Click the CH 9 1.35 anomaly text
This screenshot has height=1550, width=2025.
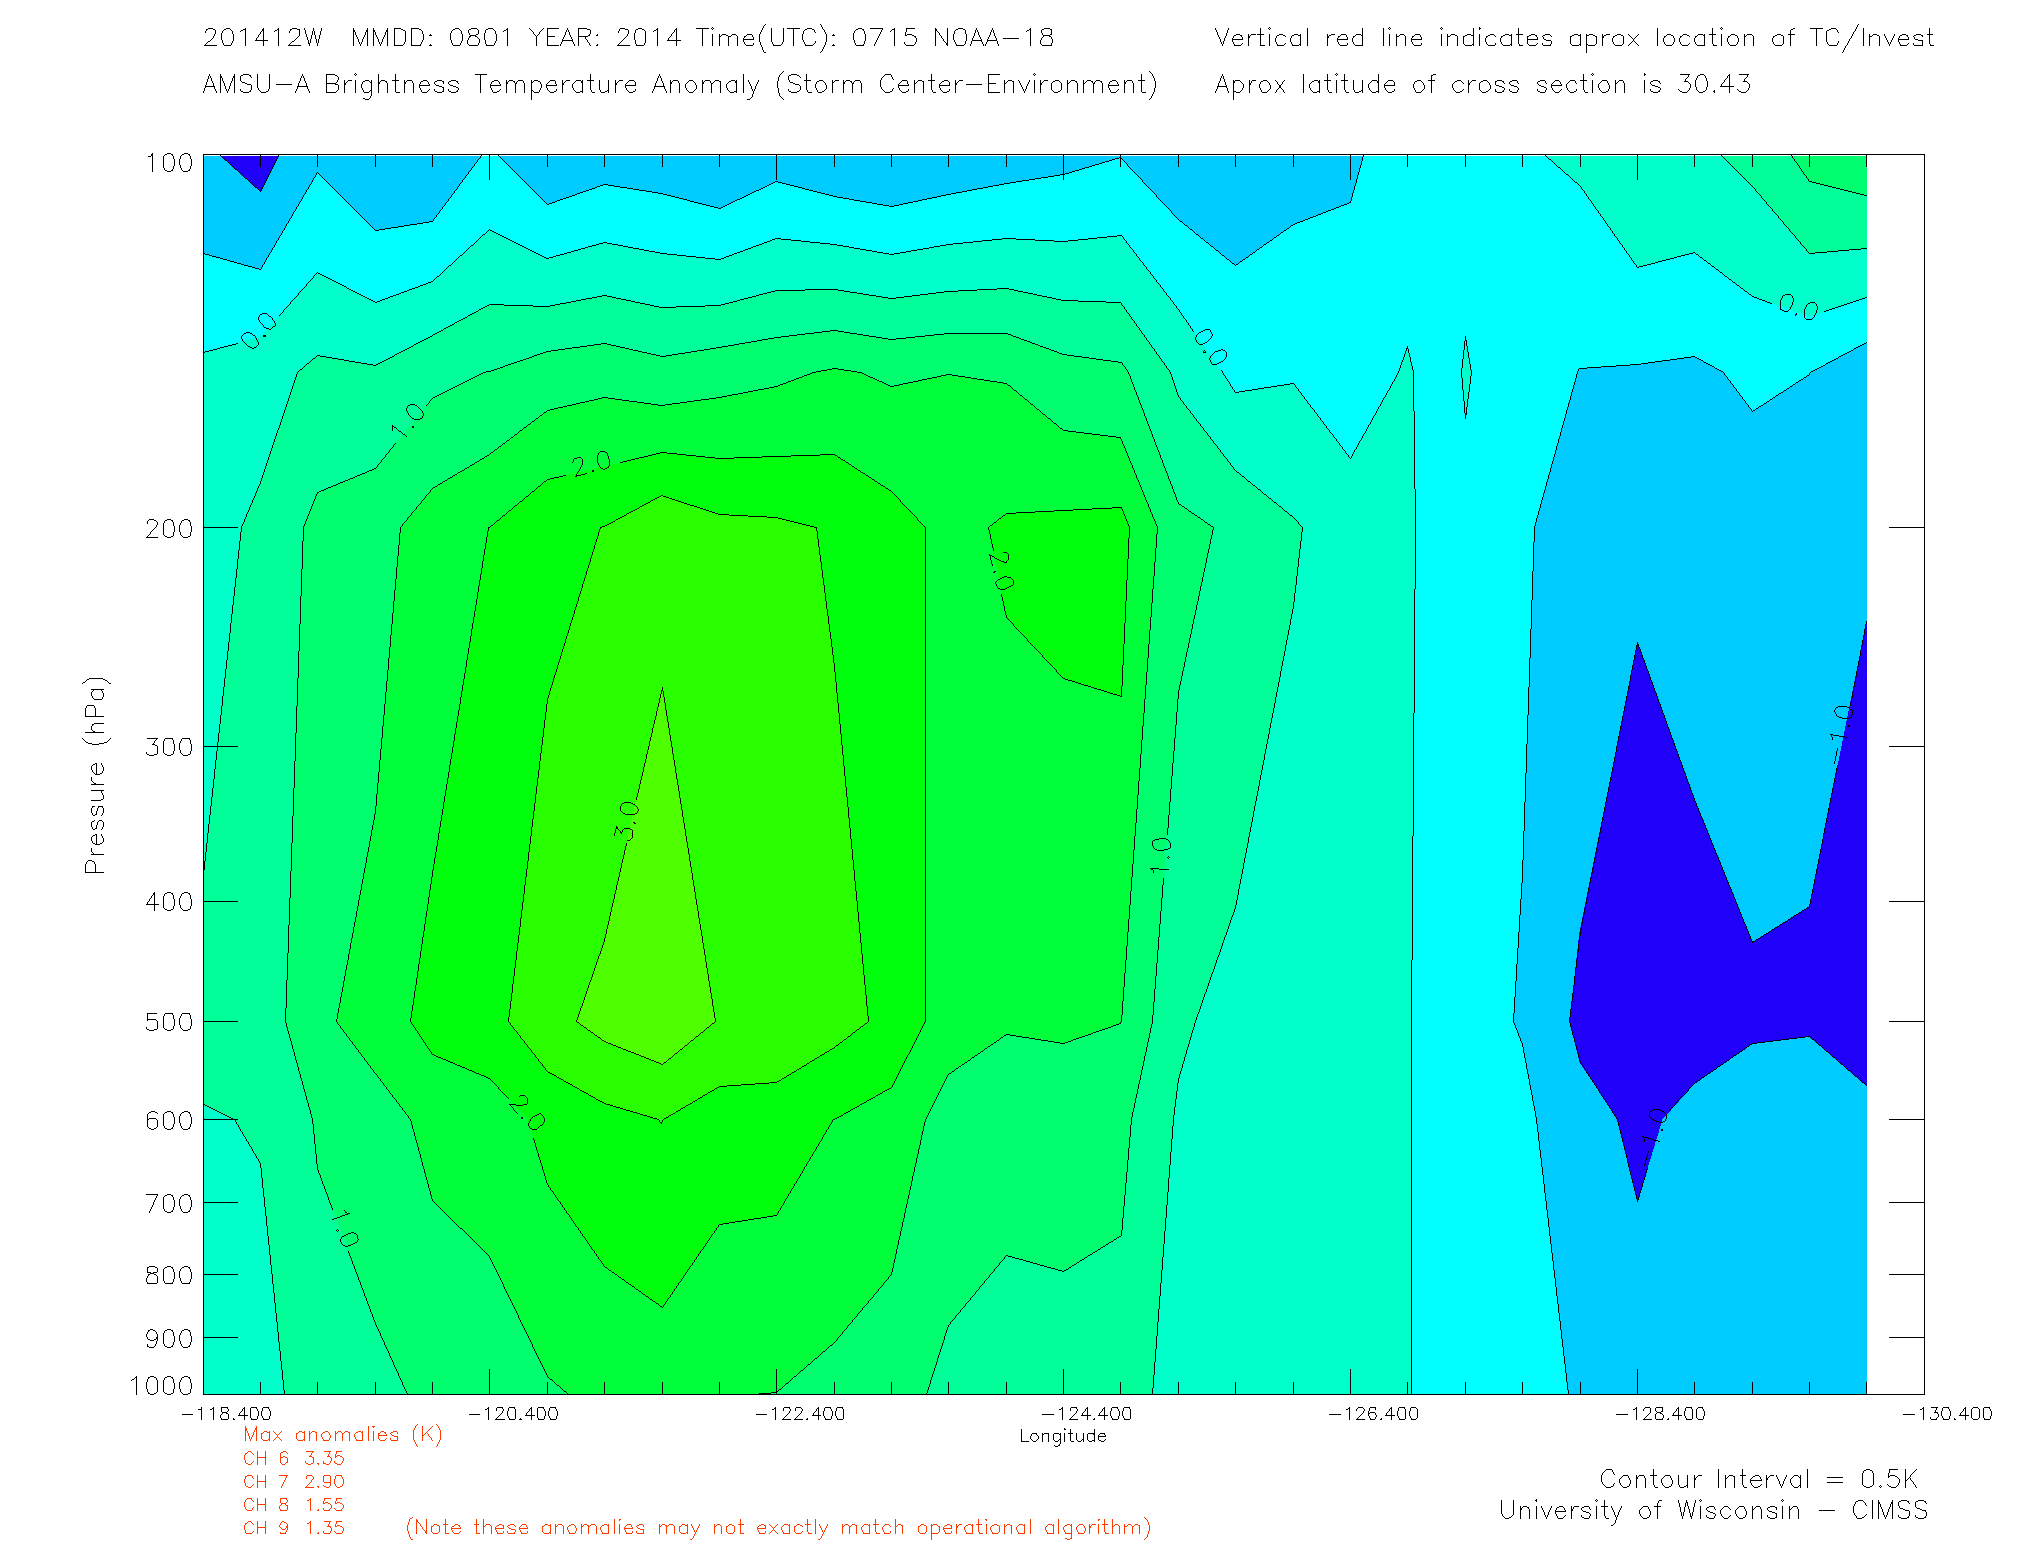tap(293, 1528)
